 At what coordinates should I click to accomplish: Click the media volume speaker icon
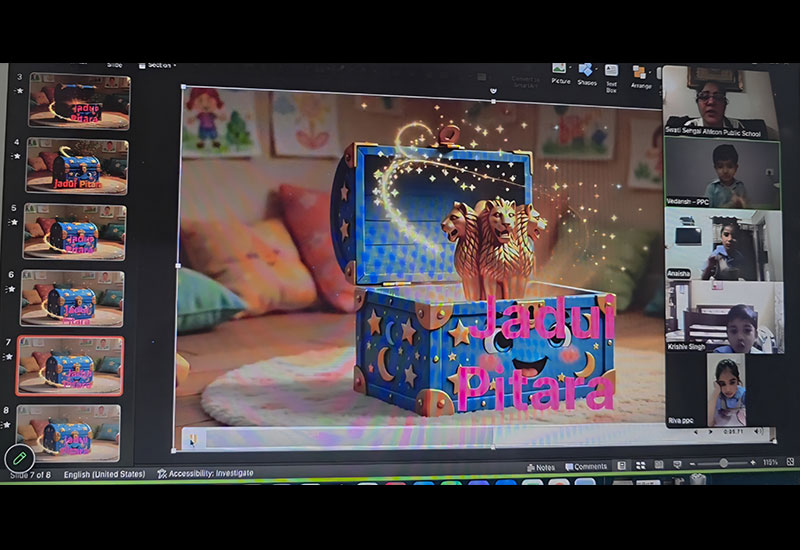[x=759, y=432]
